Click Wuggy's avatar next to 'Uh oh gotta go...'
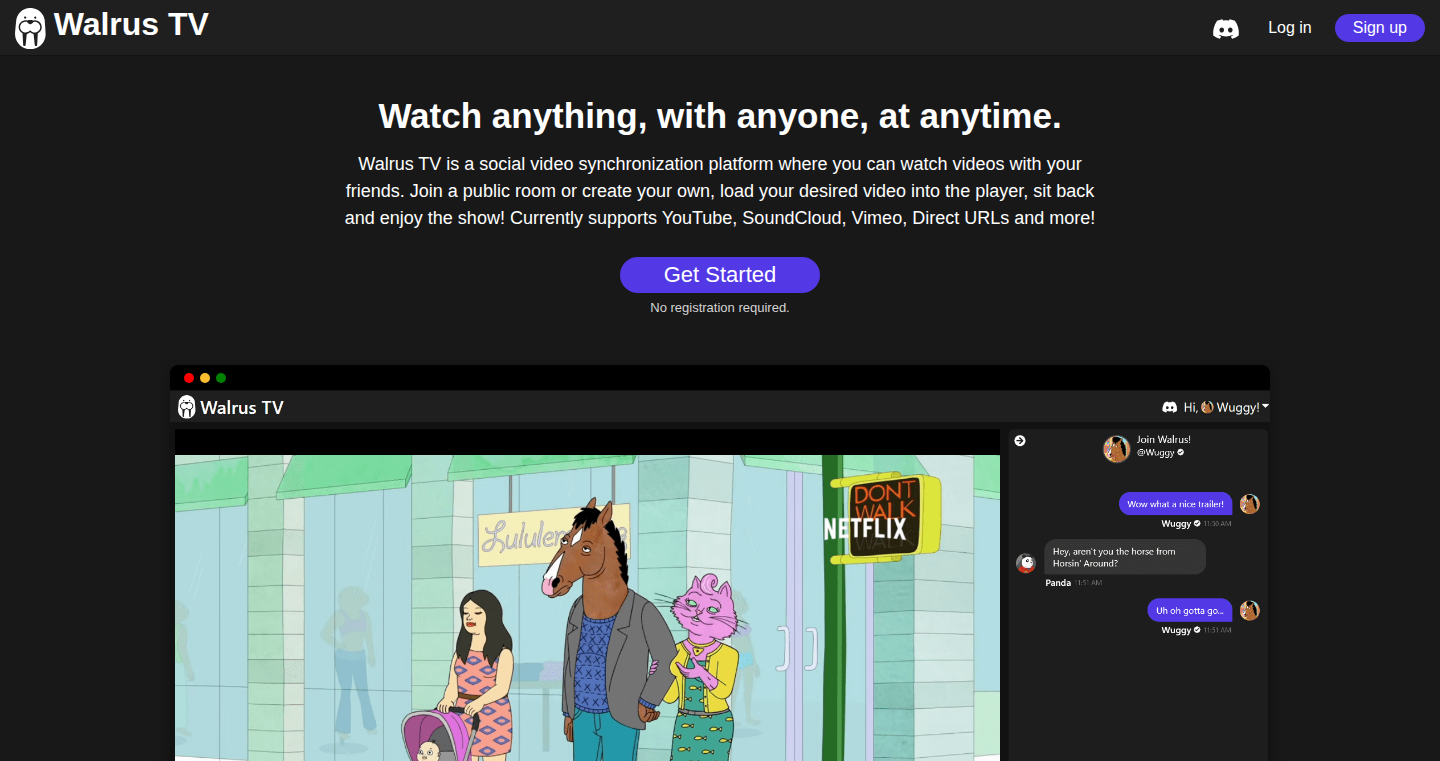The height and width of the screenshot is (761, 1440). (1249, 610)
